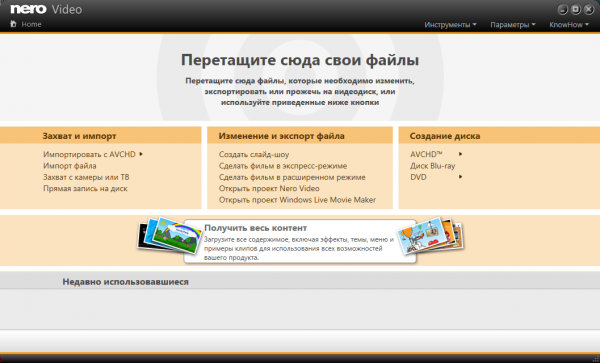The image size is (600, 363).
Task: Open the Инструменты dropdown menu
Action: click(450, 25)
